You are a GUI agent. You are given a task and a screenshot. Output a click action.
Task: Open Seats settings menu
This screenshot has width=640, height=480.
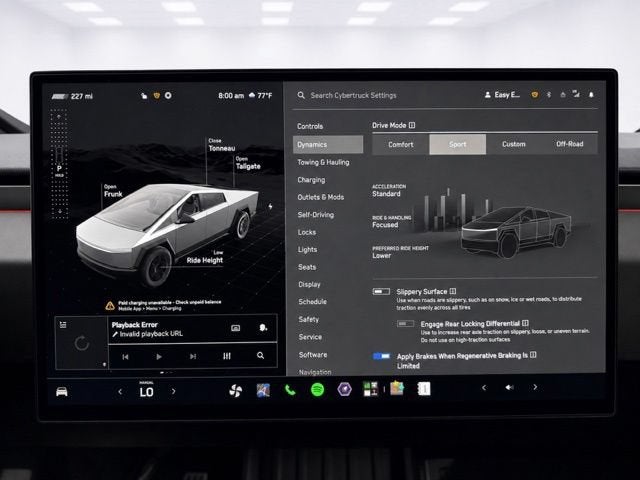(x=307, y=267)
